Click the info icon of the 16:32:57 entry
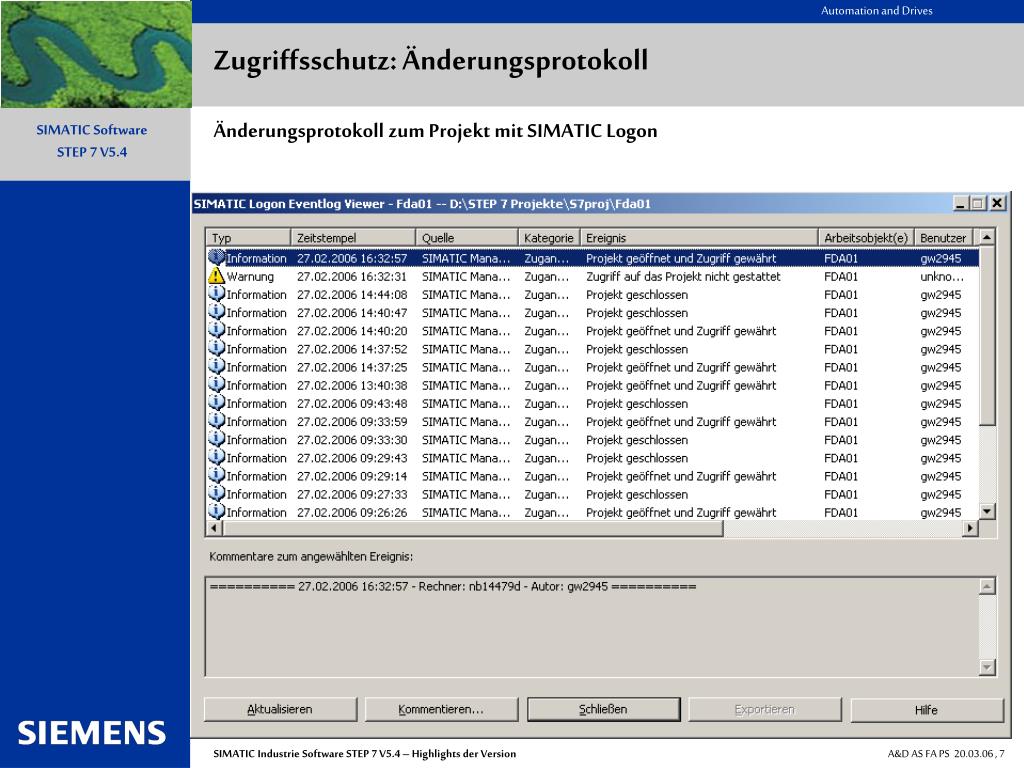The image size is (1024, 768). click(217, 258)
